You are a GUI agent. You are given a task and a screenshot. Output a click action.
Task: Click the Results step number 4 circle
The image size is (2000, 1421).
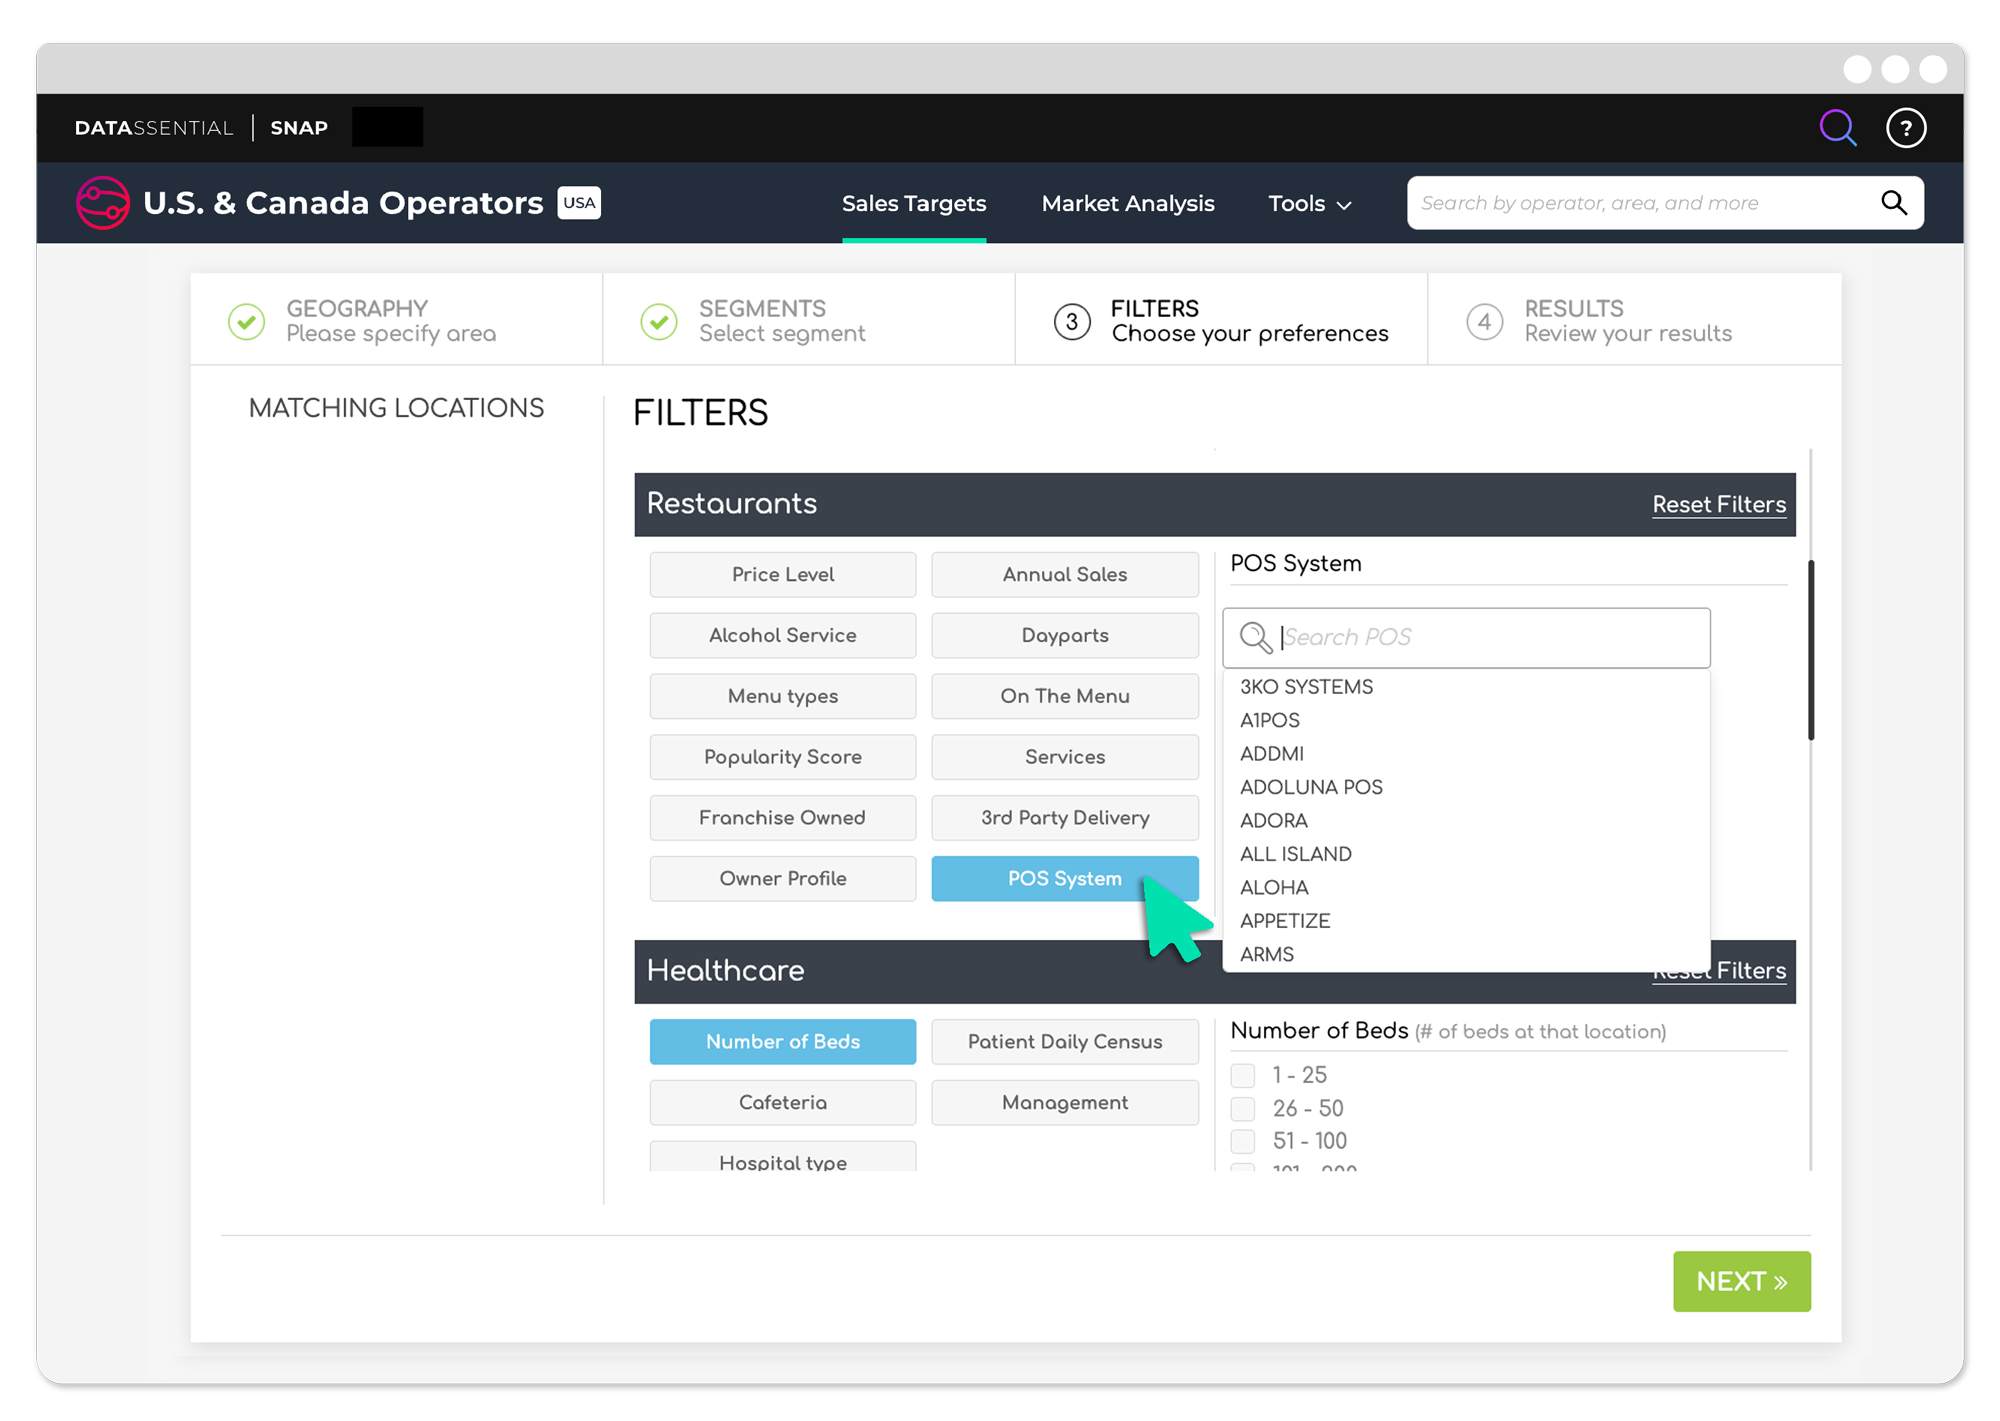(x=1484, y=321)
